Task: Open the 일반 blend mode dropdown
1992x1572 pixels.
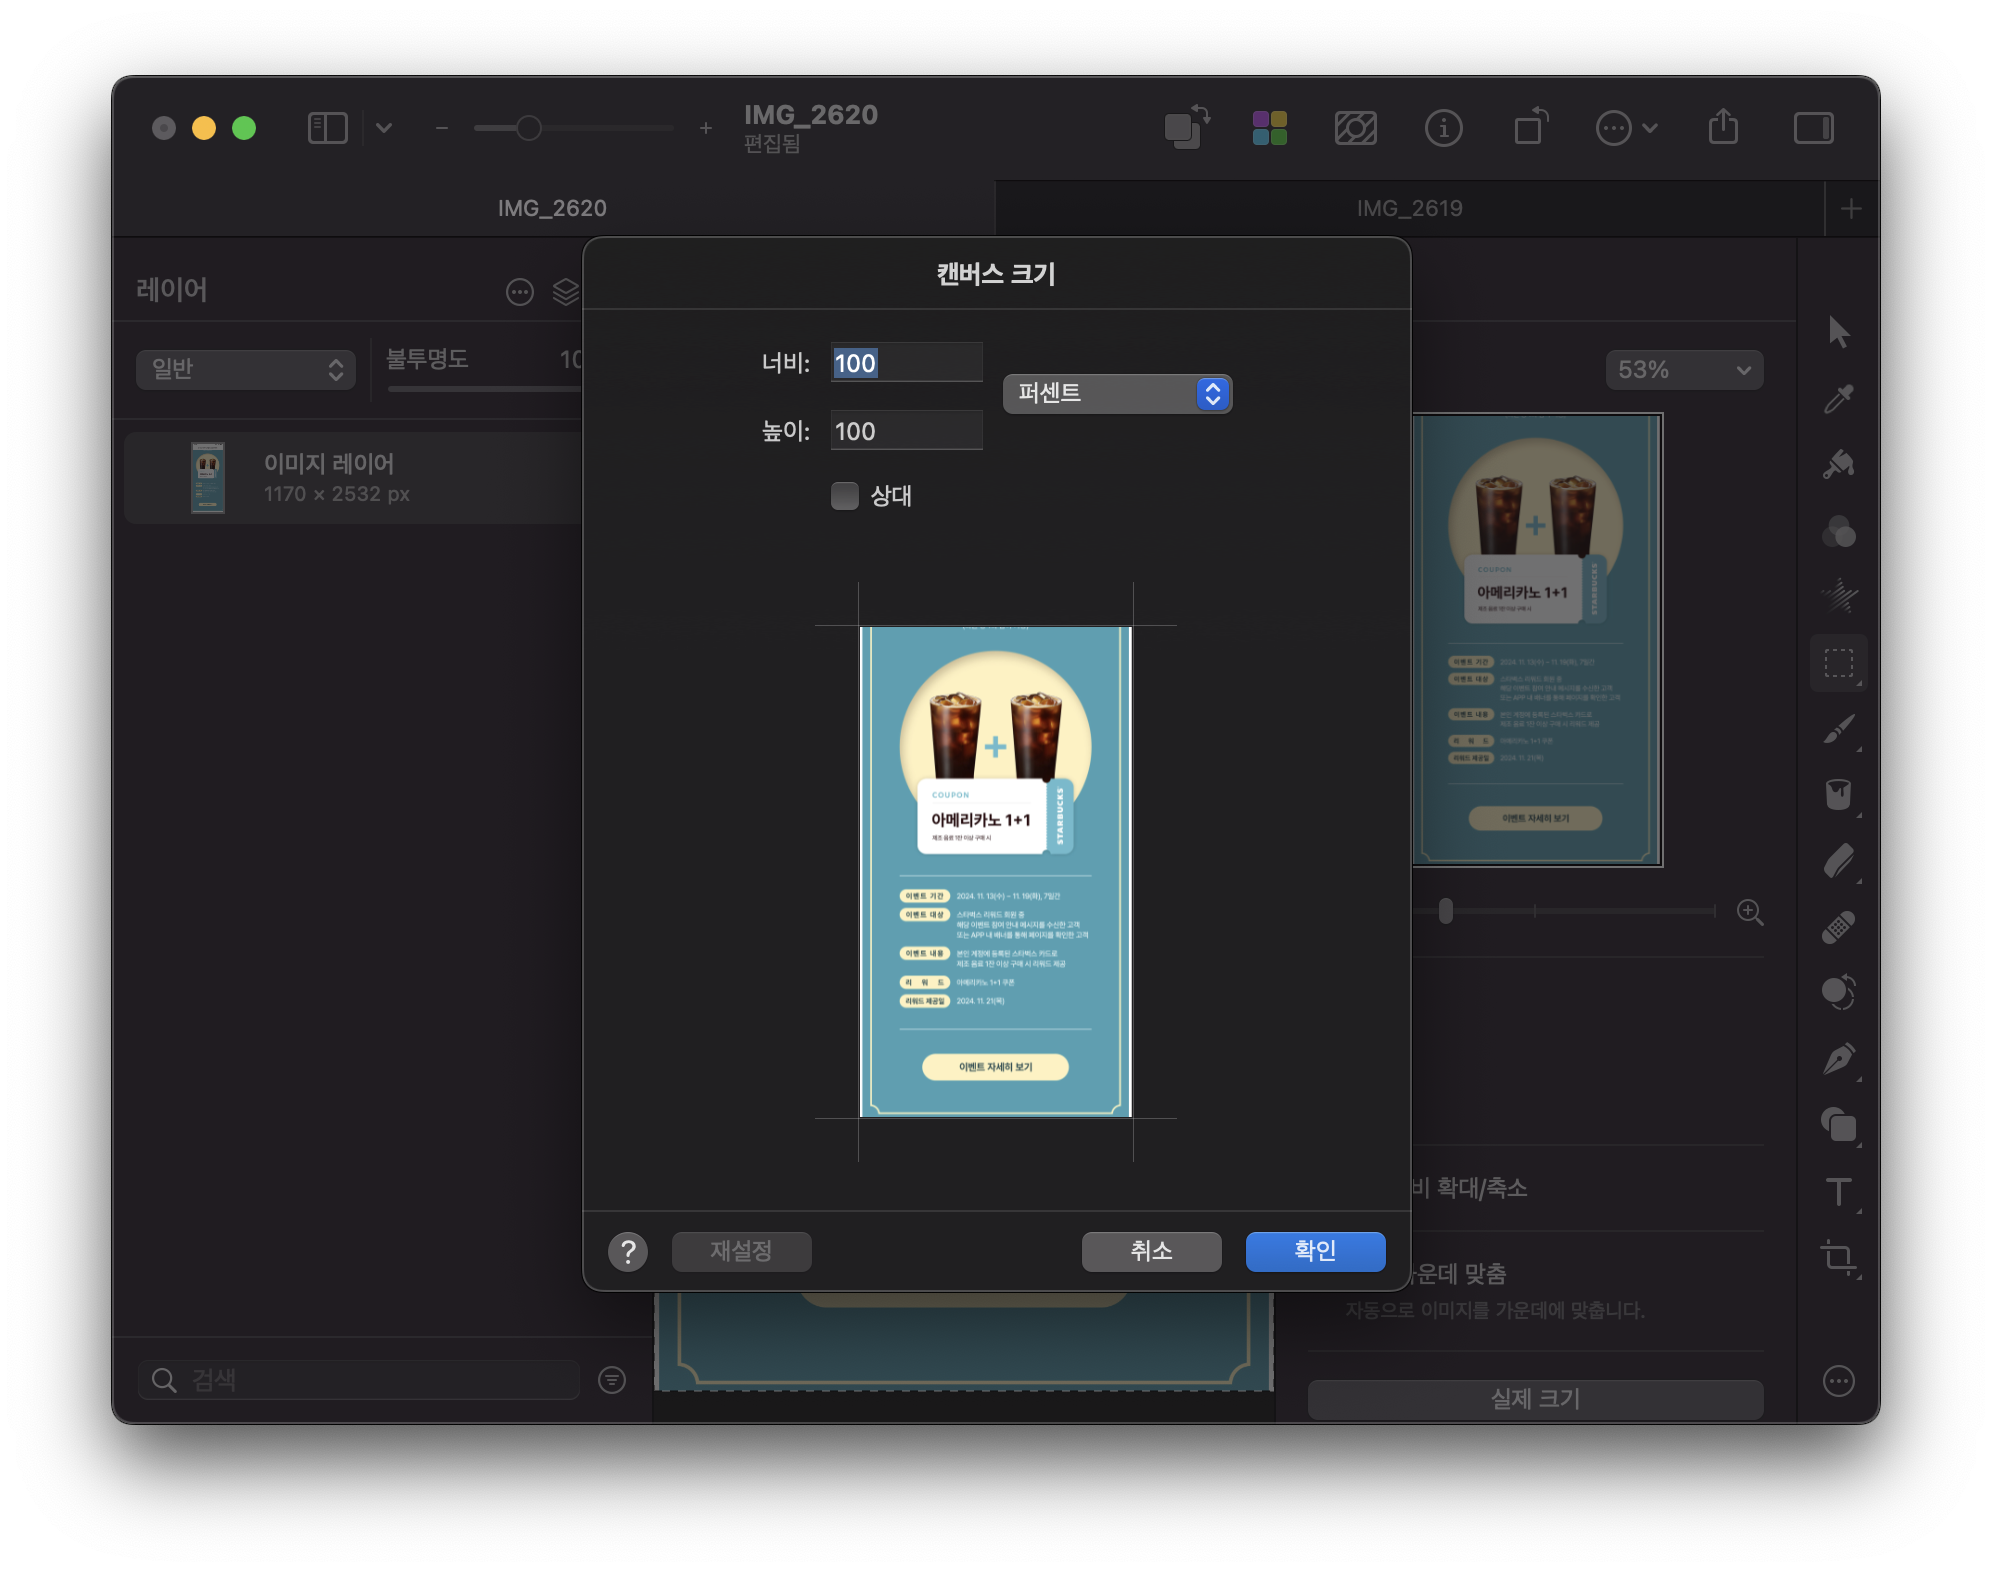Action: (x=246, y=370)
